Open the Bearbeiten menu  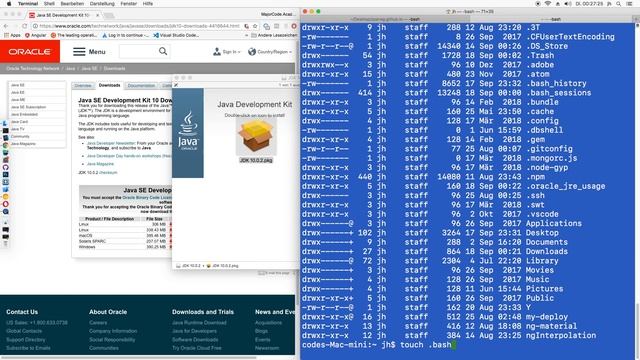(72, 4)
